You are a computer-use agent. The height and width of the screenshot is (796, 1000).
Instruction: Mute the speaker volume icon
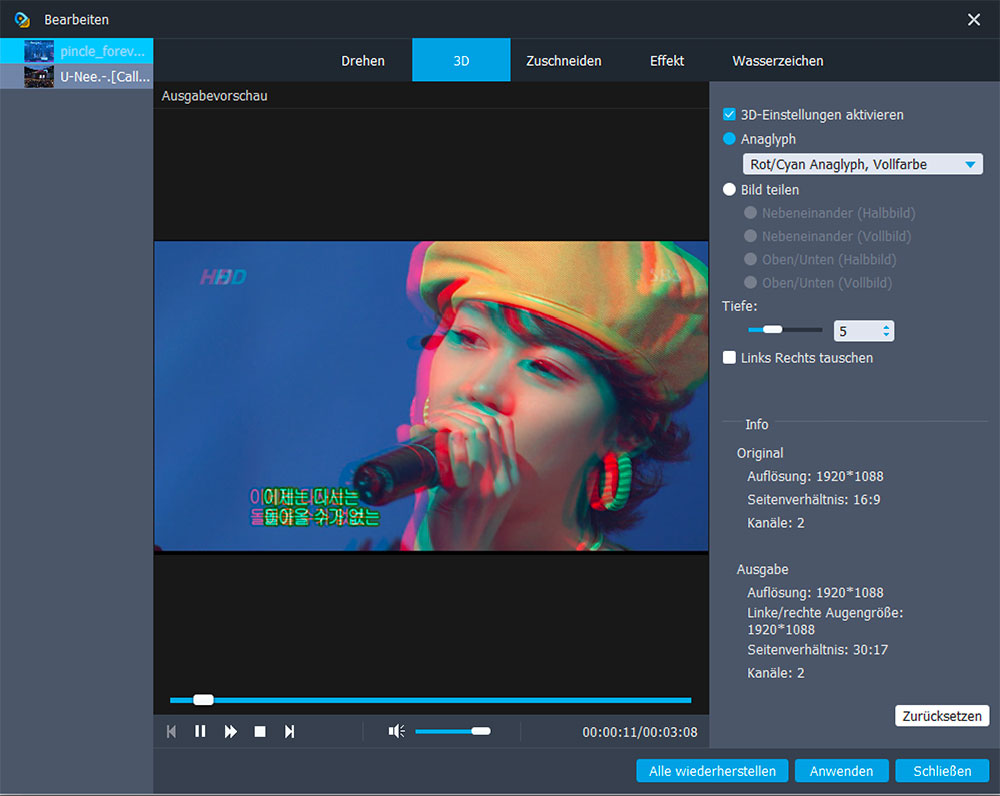click(396, 731)
